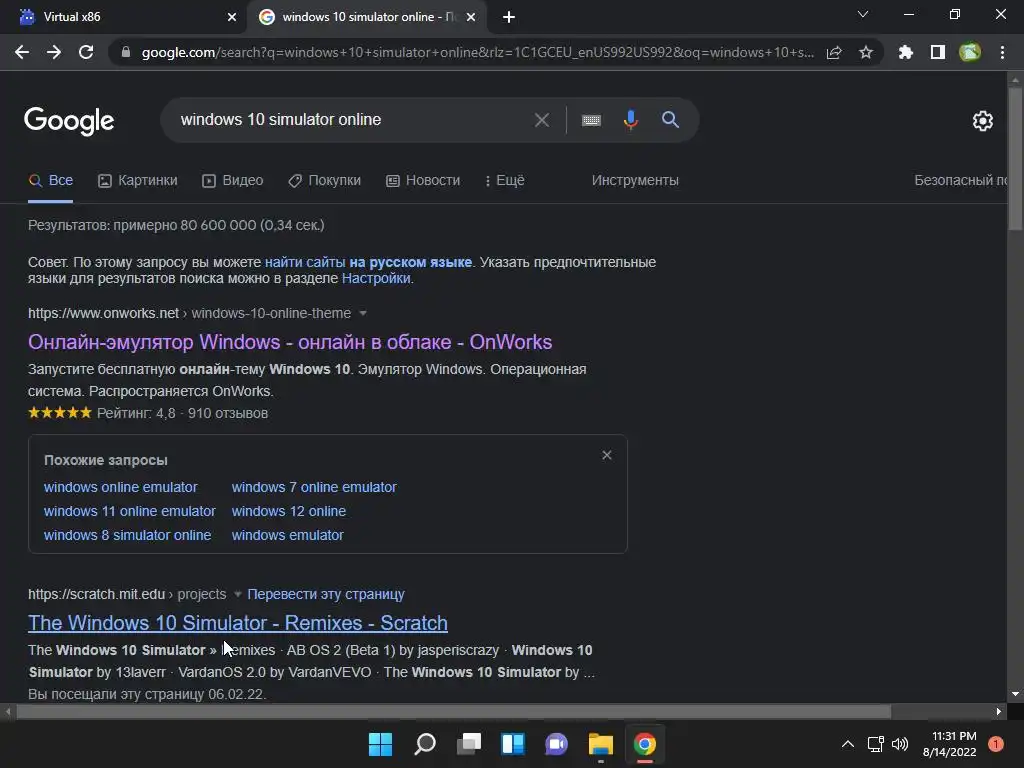
Task: Show hidden tray icons chevron
Action: click(x=848, y=744)
